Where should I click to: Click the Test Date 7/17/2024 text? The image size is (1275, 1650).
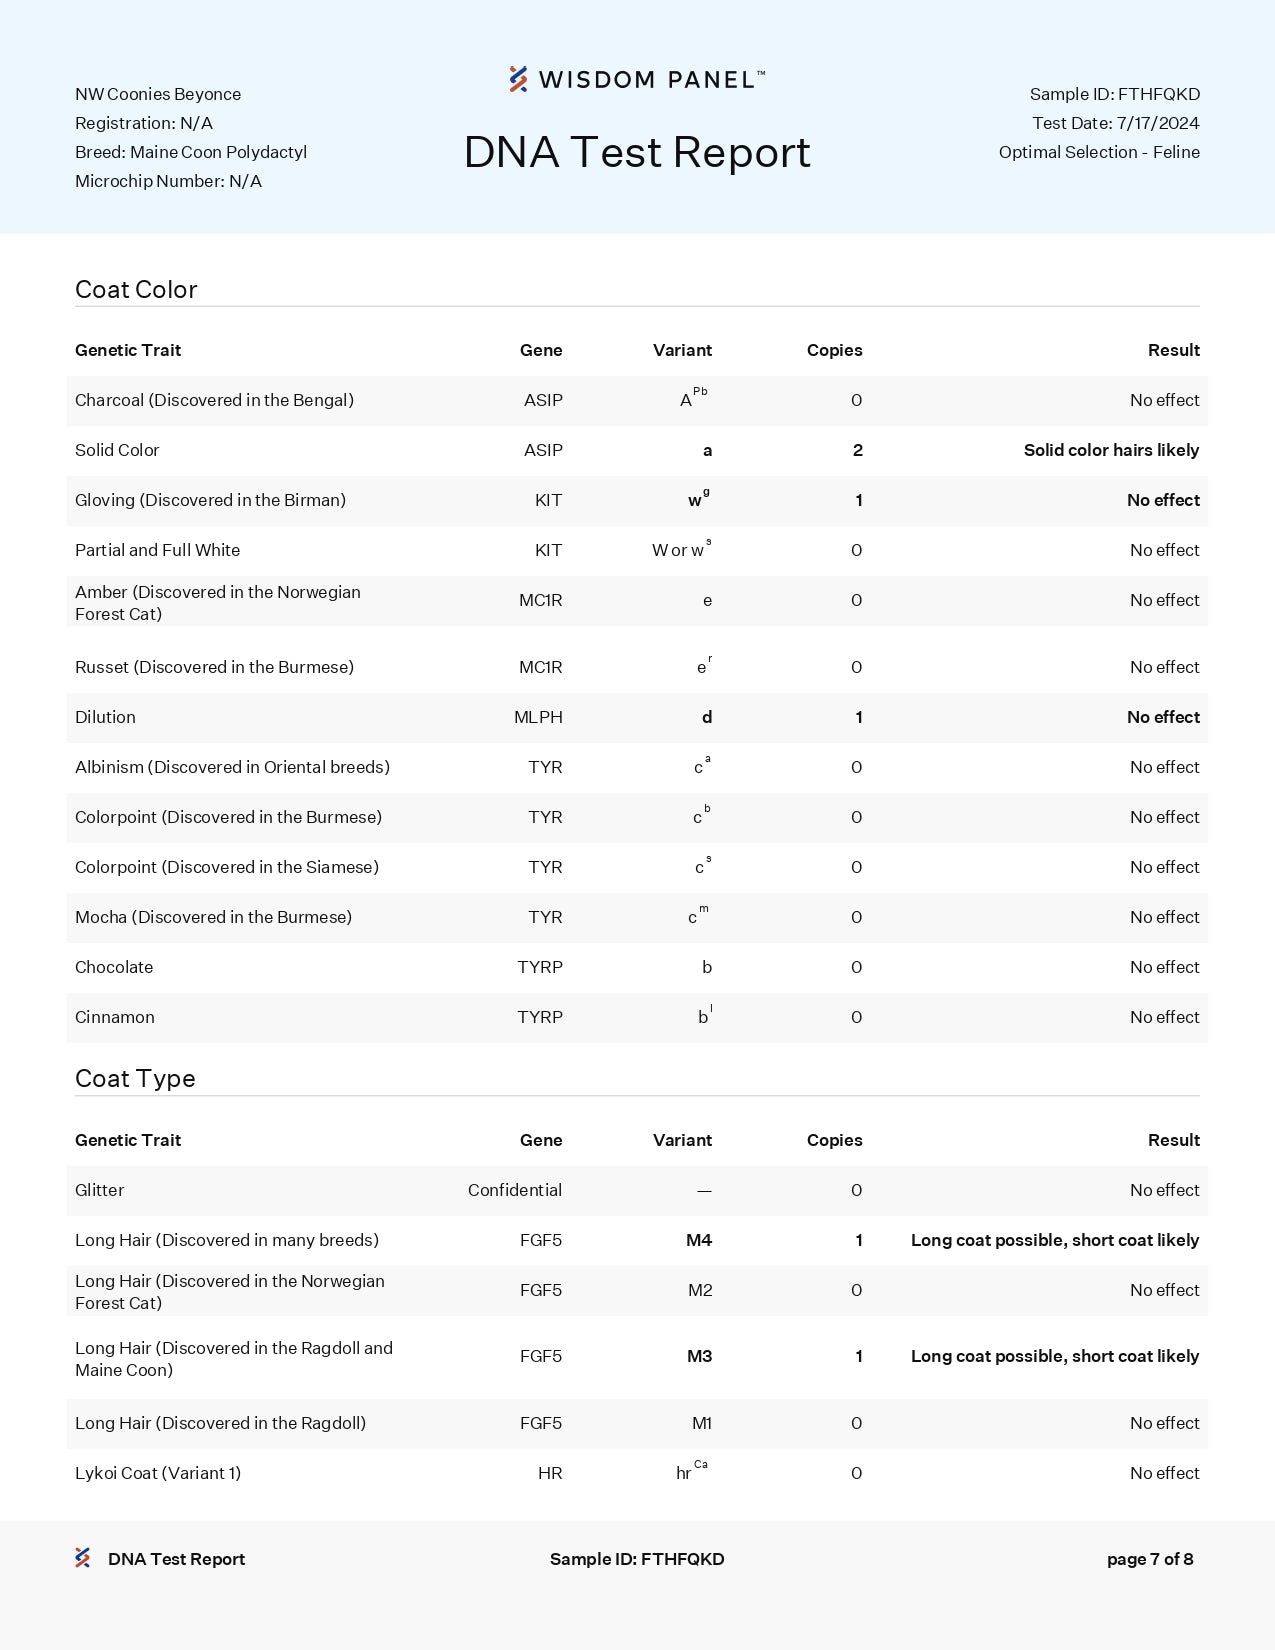[1115, 123]
